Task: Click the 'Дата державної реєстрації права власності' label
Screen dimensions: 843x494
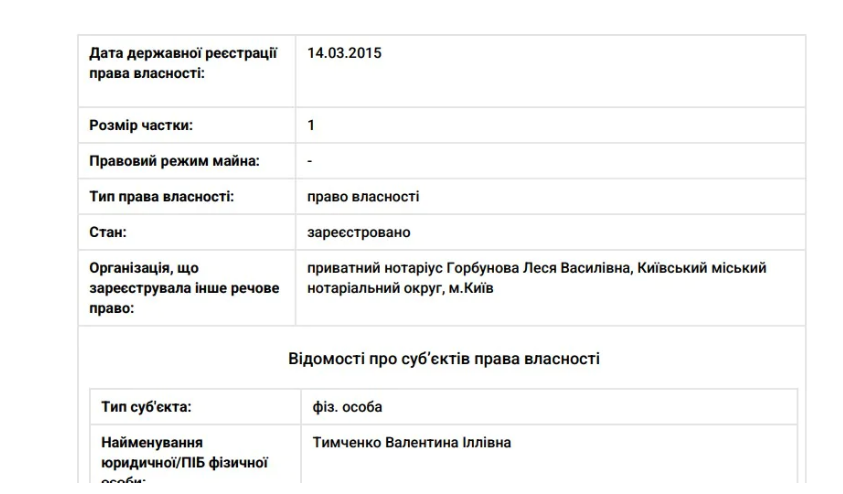Action: [x=183, y=63]
